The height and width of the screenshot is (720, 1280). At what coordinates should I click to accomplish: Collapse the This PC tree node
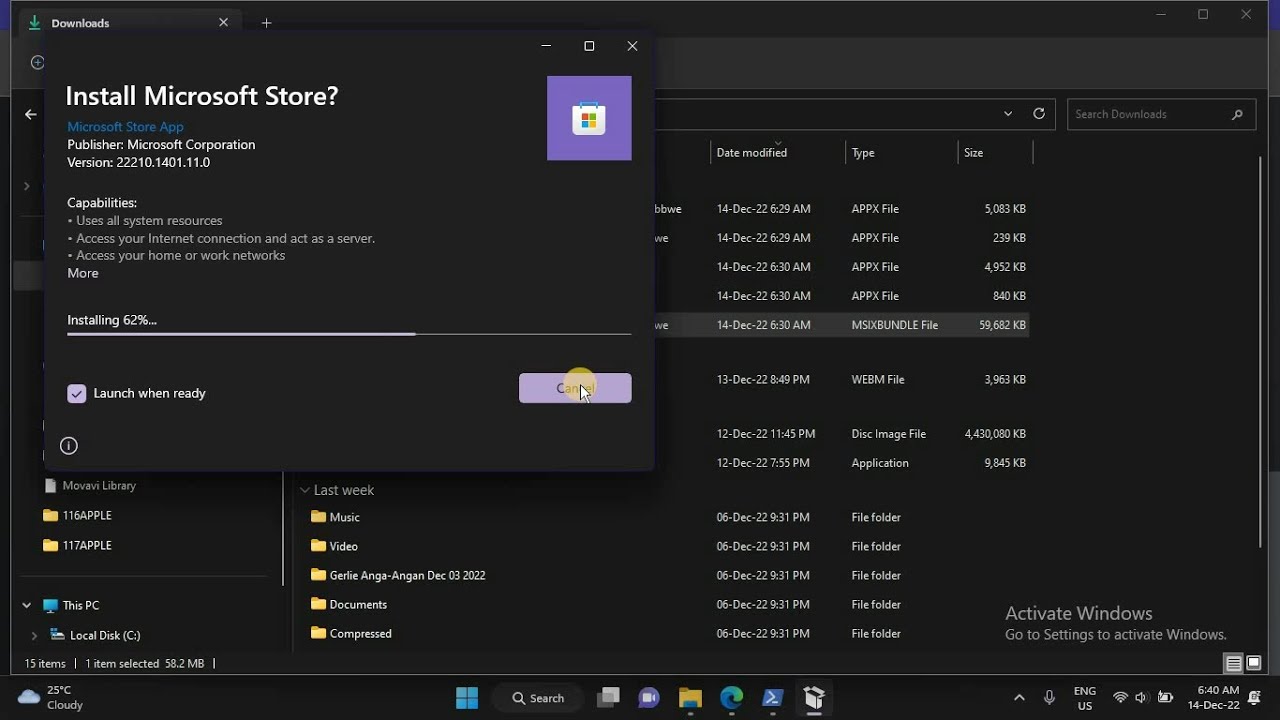(x=27, y=605)
